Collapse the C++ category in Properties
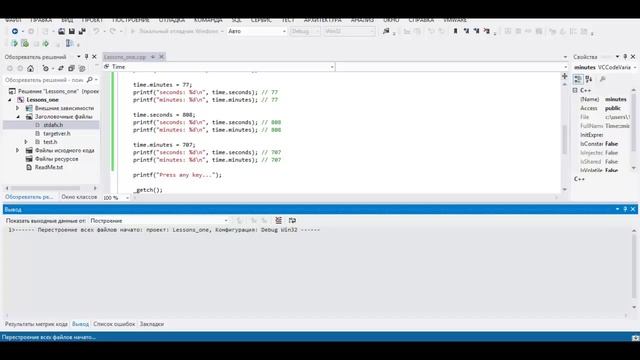This screenshot has width=640, height=360. (x=575, y=90)
